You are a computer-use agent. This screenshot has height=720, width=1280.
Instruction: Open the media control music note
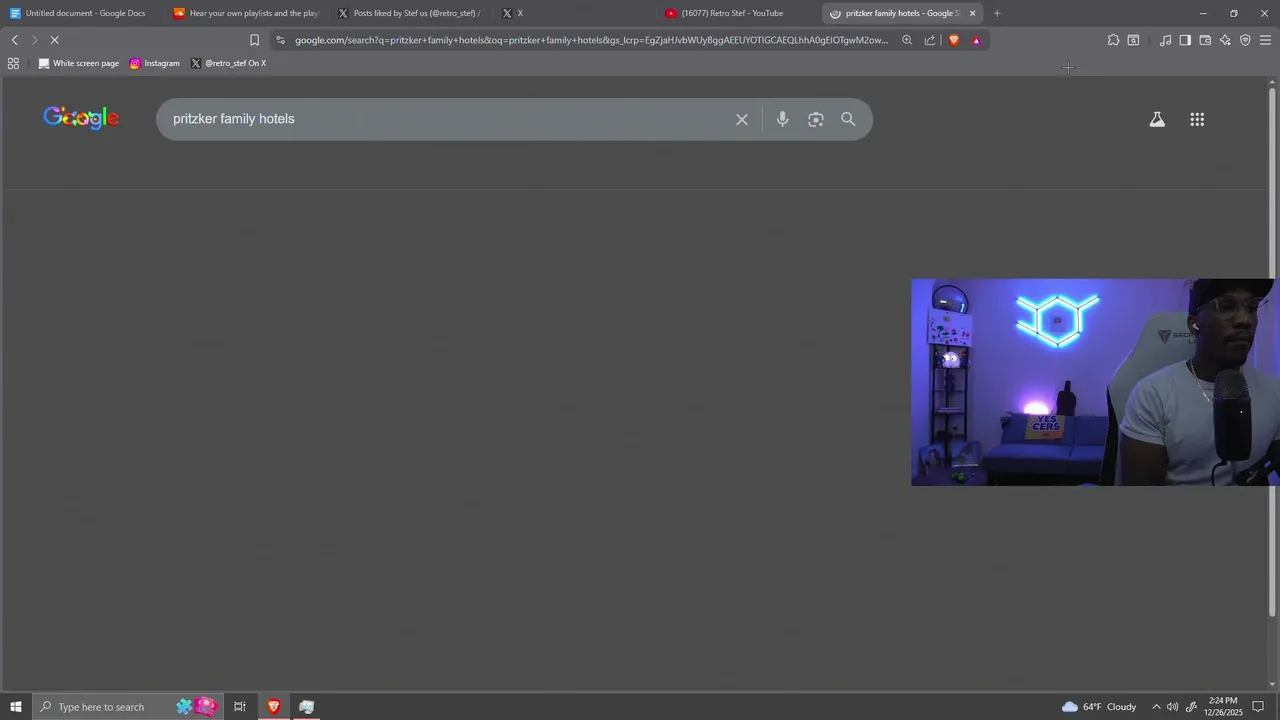point(1165,40)
